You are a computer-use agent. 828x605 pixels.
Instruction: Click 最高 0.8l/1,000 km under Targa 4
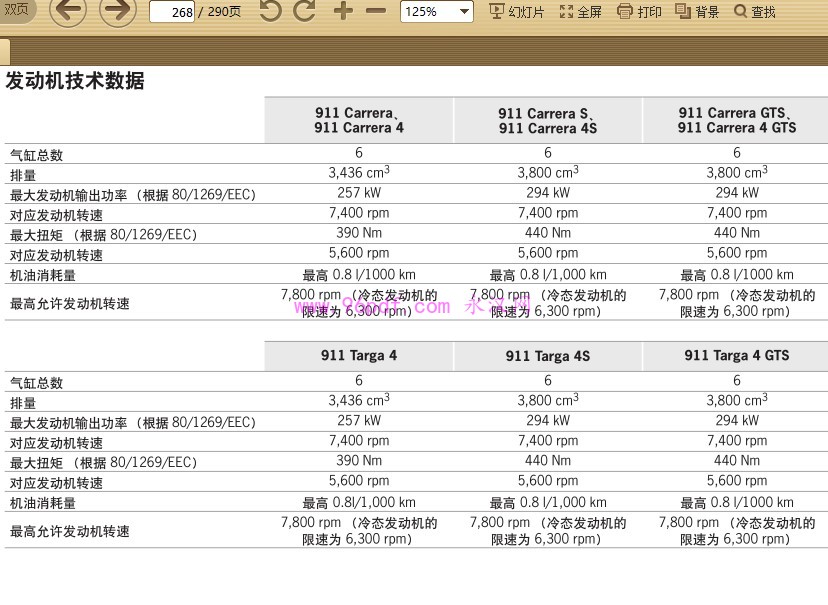tap(359, 502)
